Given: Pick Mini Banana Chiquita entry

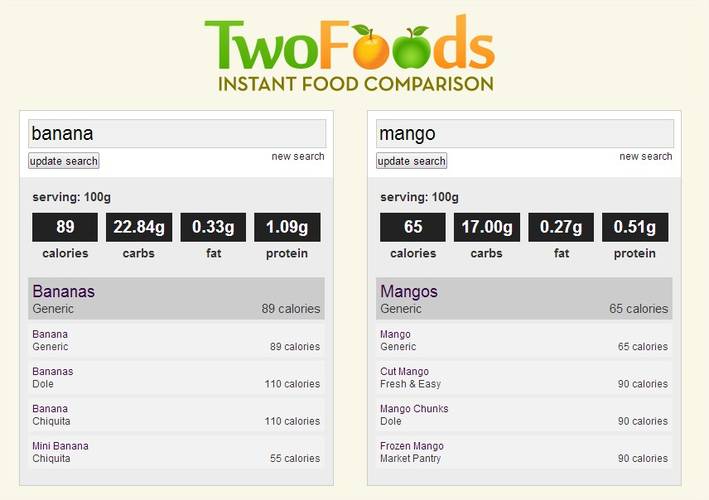Looking at the screenshot, I should [176, 452].
